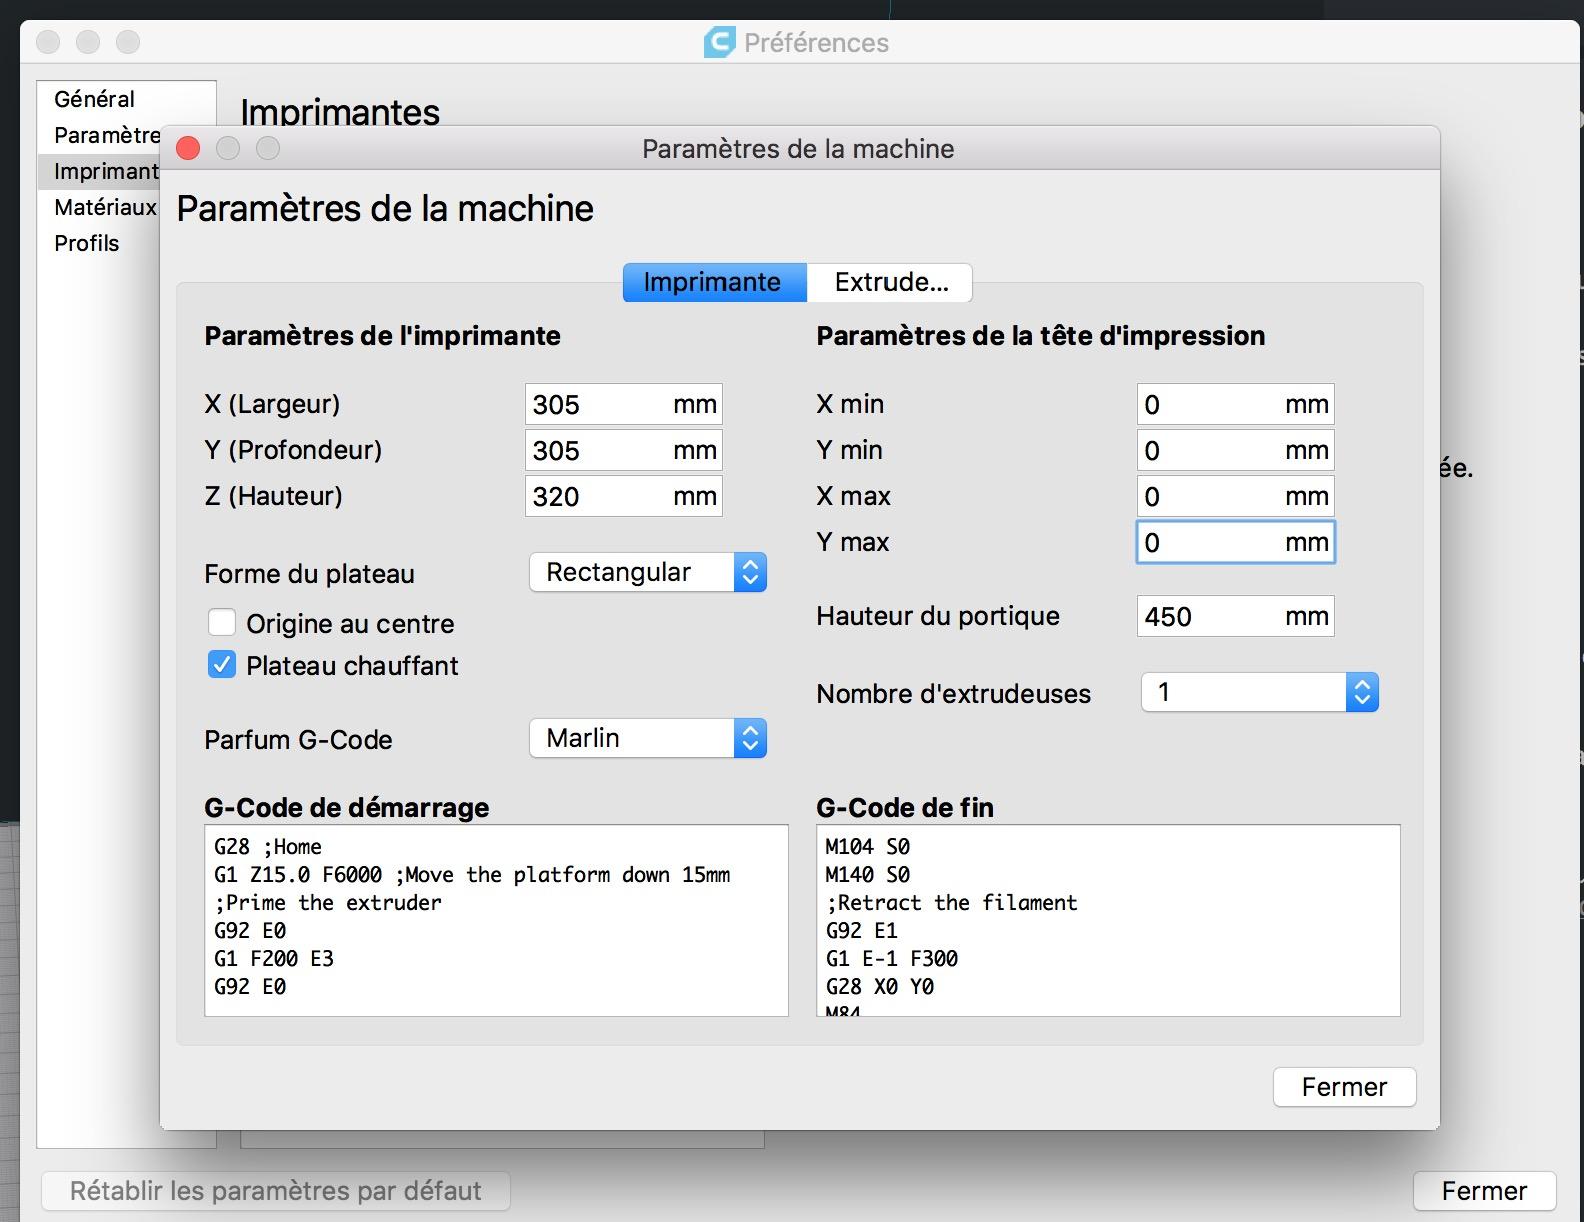Enable the Origine au centre checkbox
The height and width of the screenshot is (1222, 1584).
point(222,623)
